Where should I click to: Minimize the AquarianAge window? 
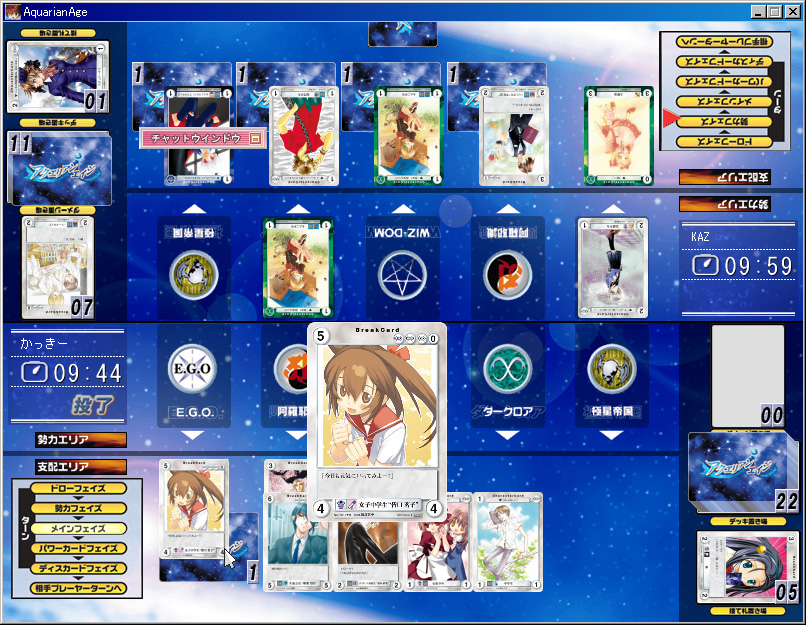(x=757, y=11)
